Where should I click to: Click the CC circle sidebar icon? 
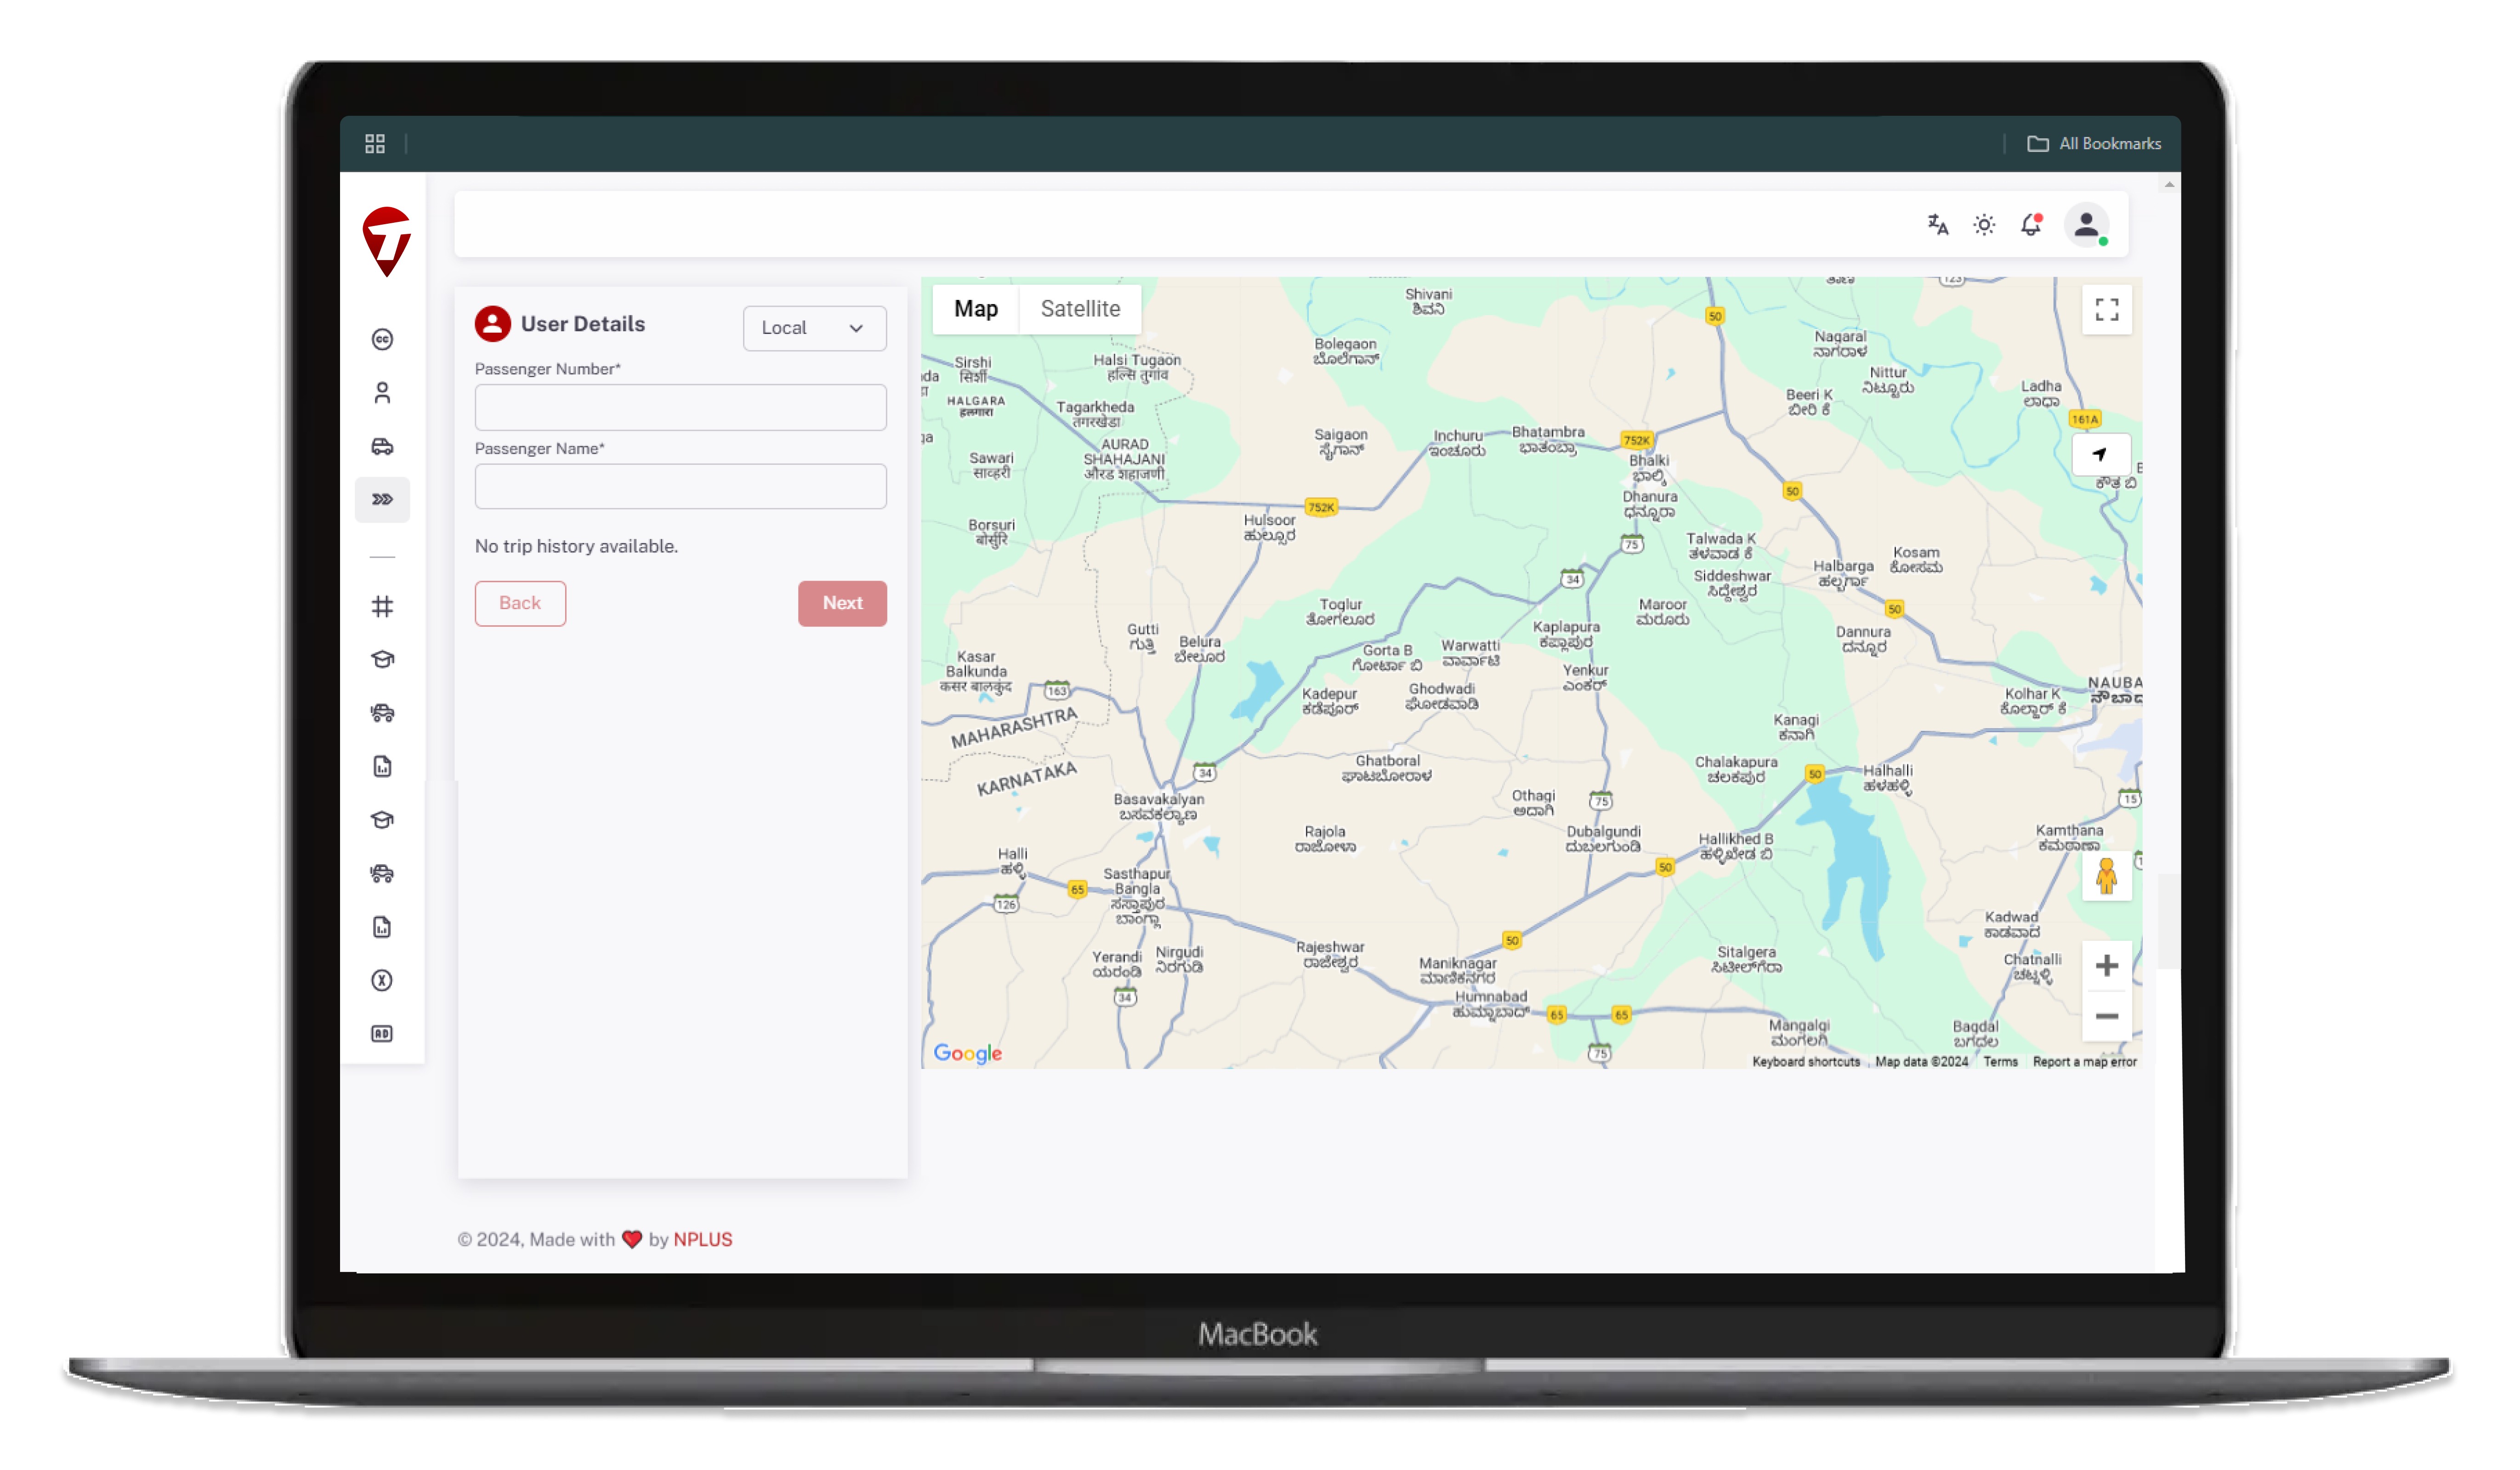pyautogui.click(x=382, y=340)
